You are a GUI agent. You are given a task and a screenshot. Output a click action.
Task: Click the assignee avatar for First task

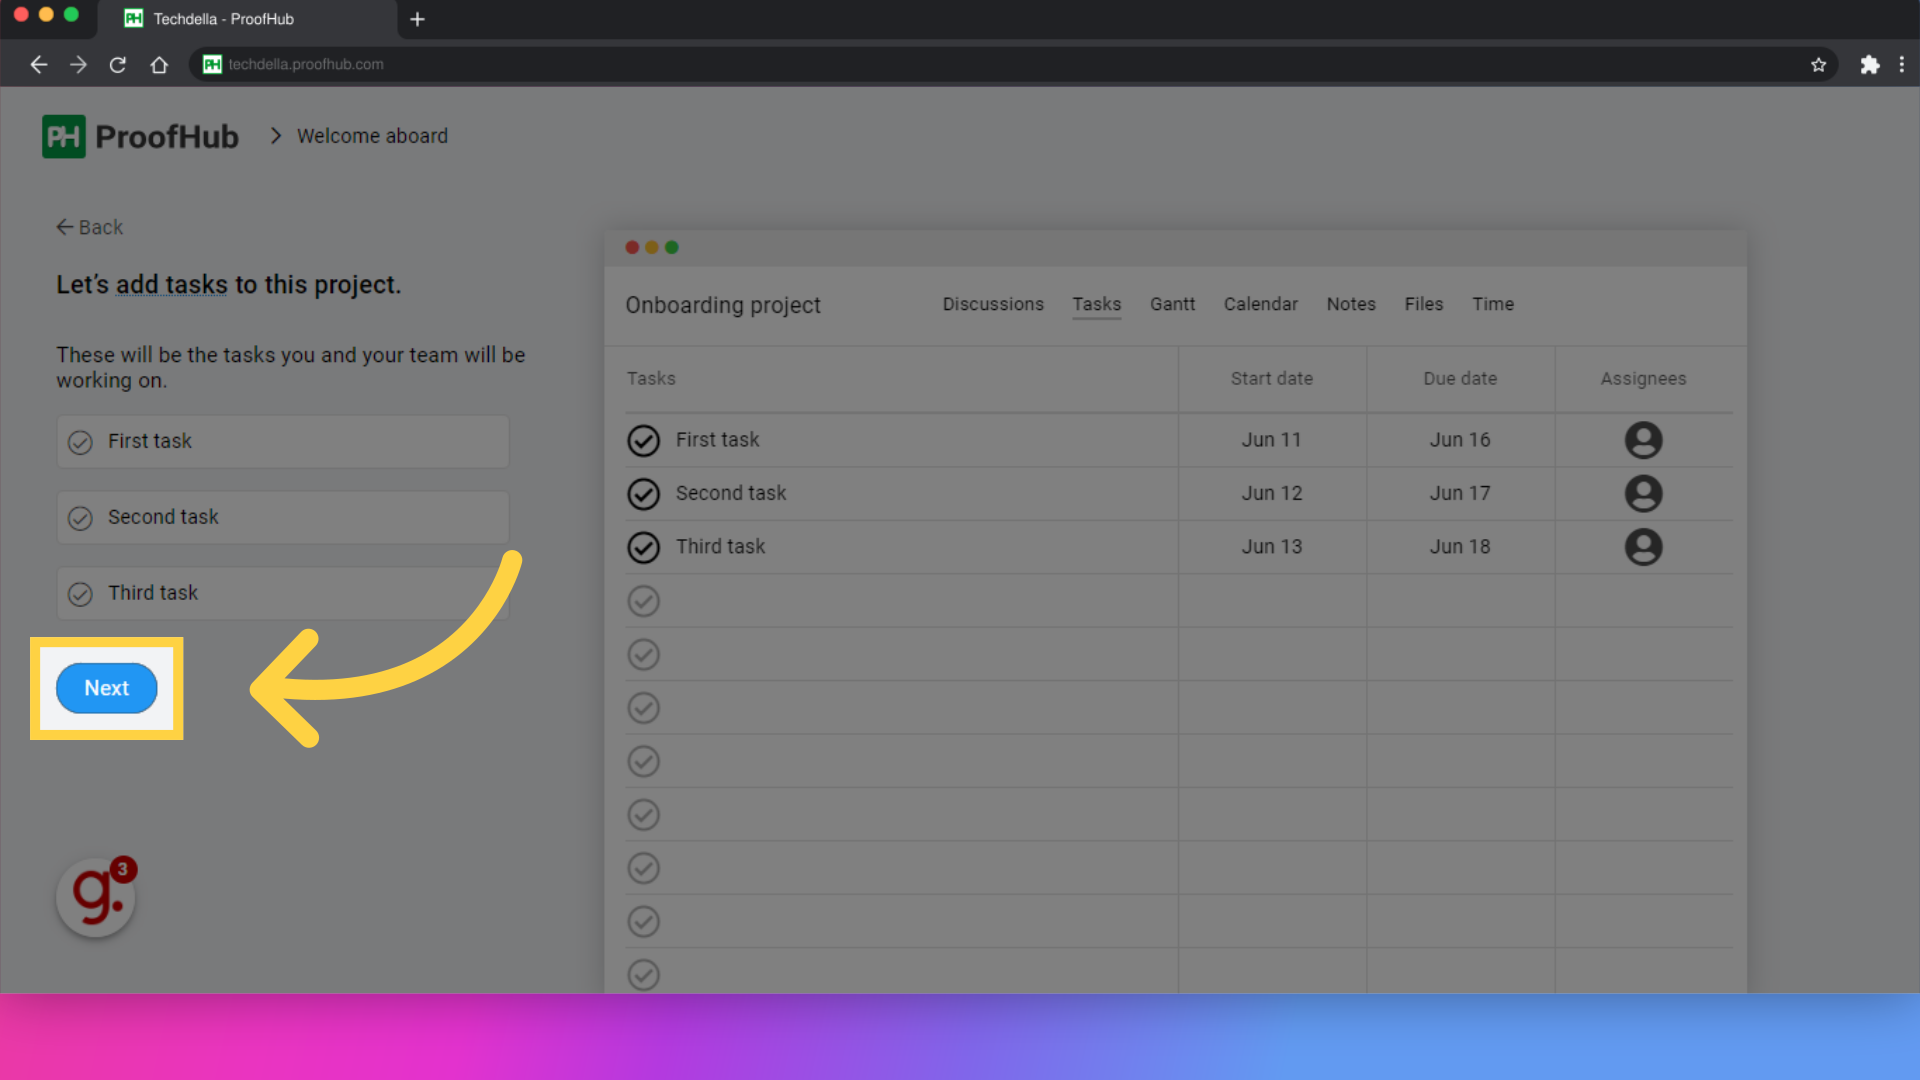coord(1643,439)
